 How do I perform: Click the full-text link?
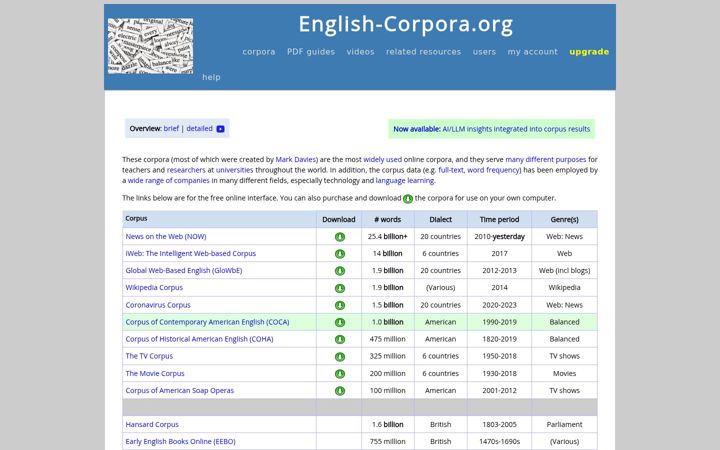(451, 170)
